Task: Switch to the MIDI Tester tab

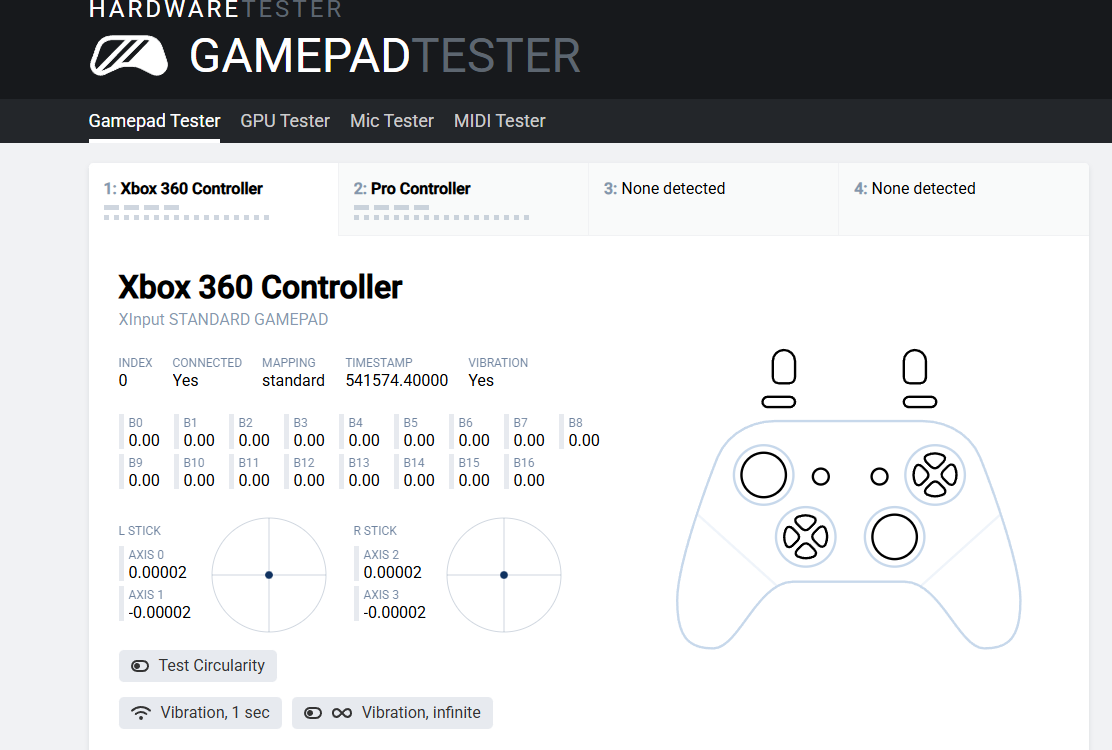Action: (x=499, y=121)
